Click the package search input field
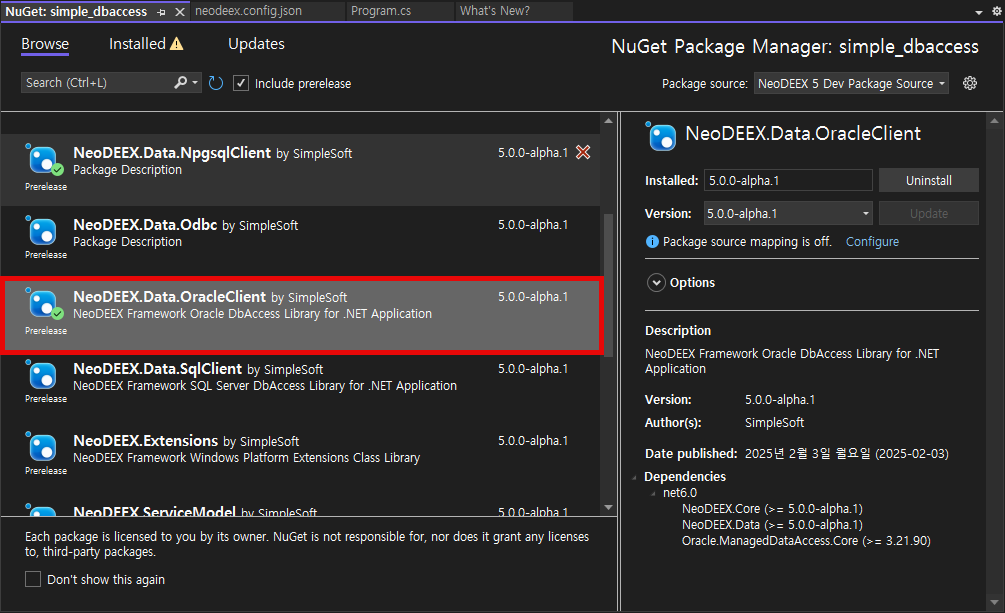The width and height of the screenshot is (1005, 613). (97, 83)
